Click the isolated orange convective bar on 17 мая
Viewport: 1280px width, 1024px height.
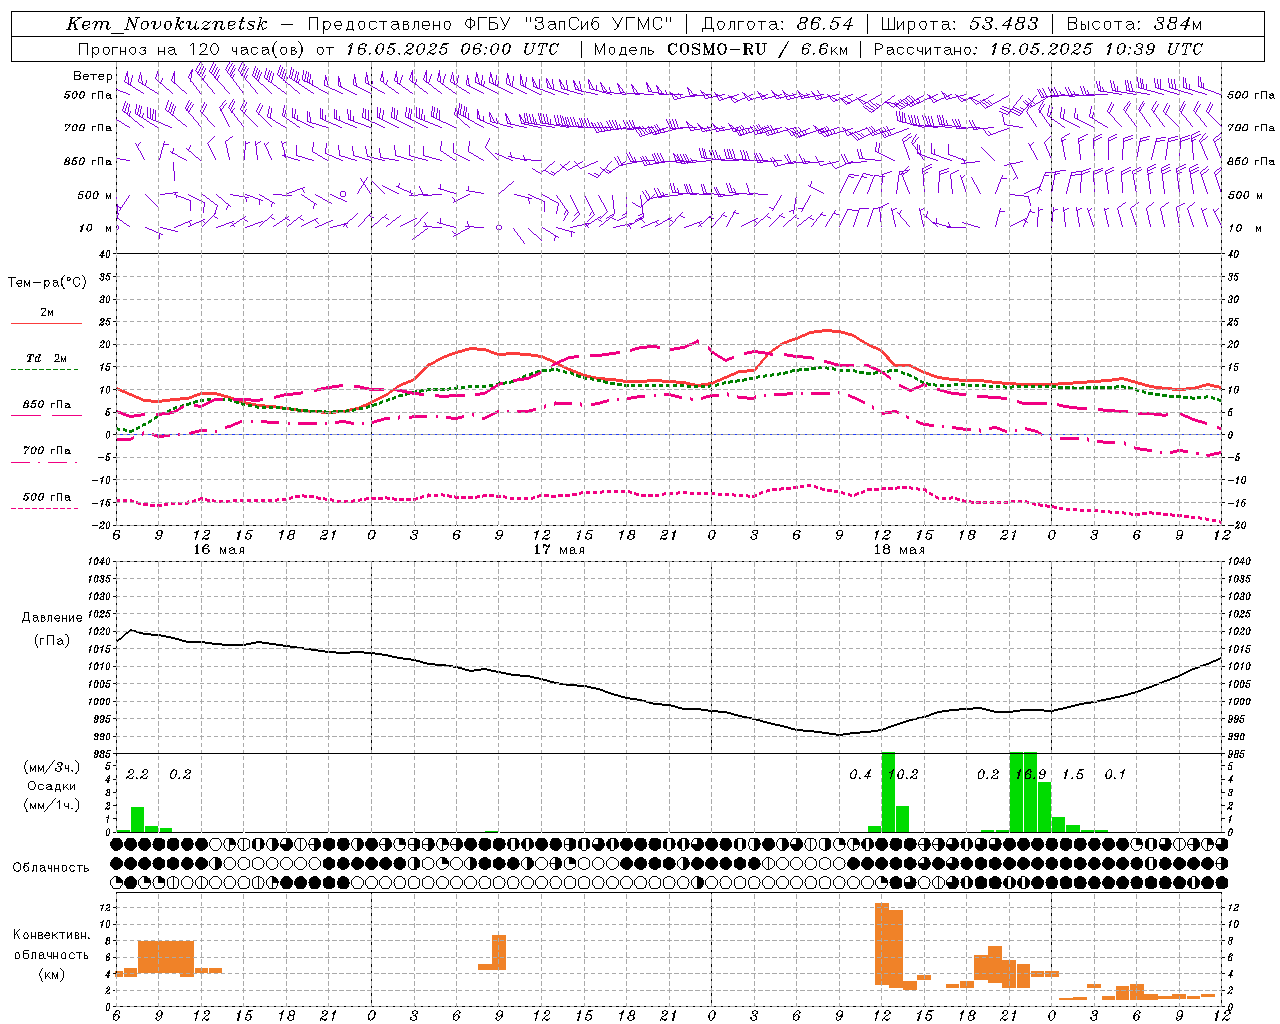coord(499,952)
